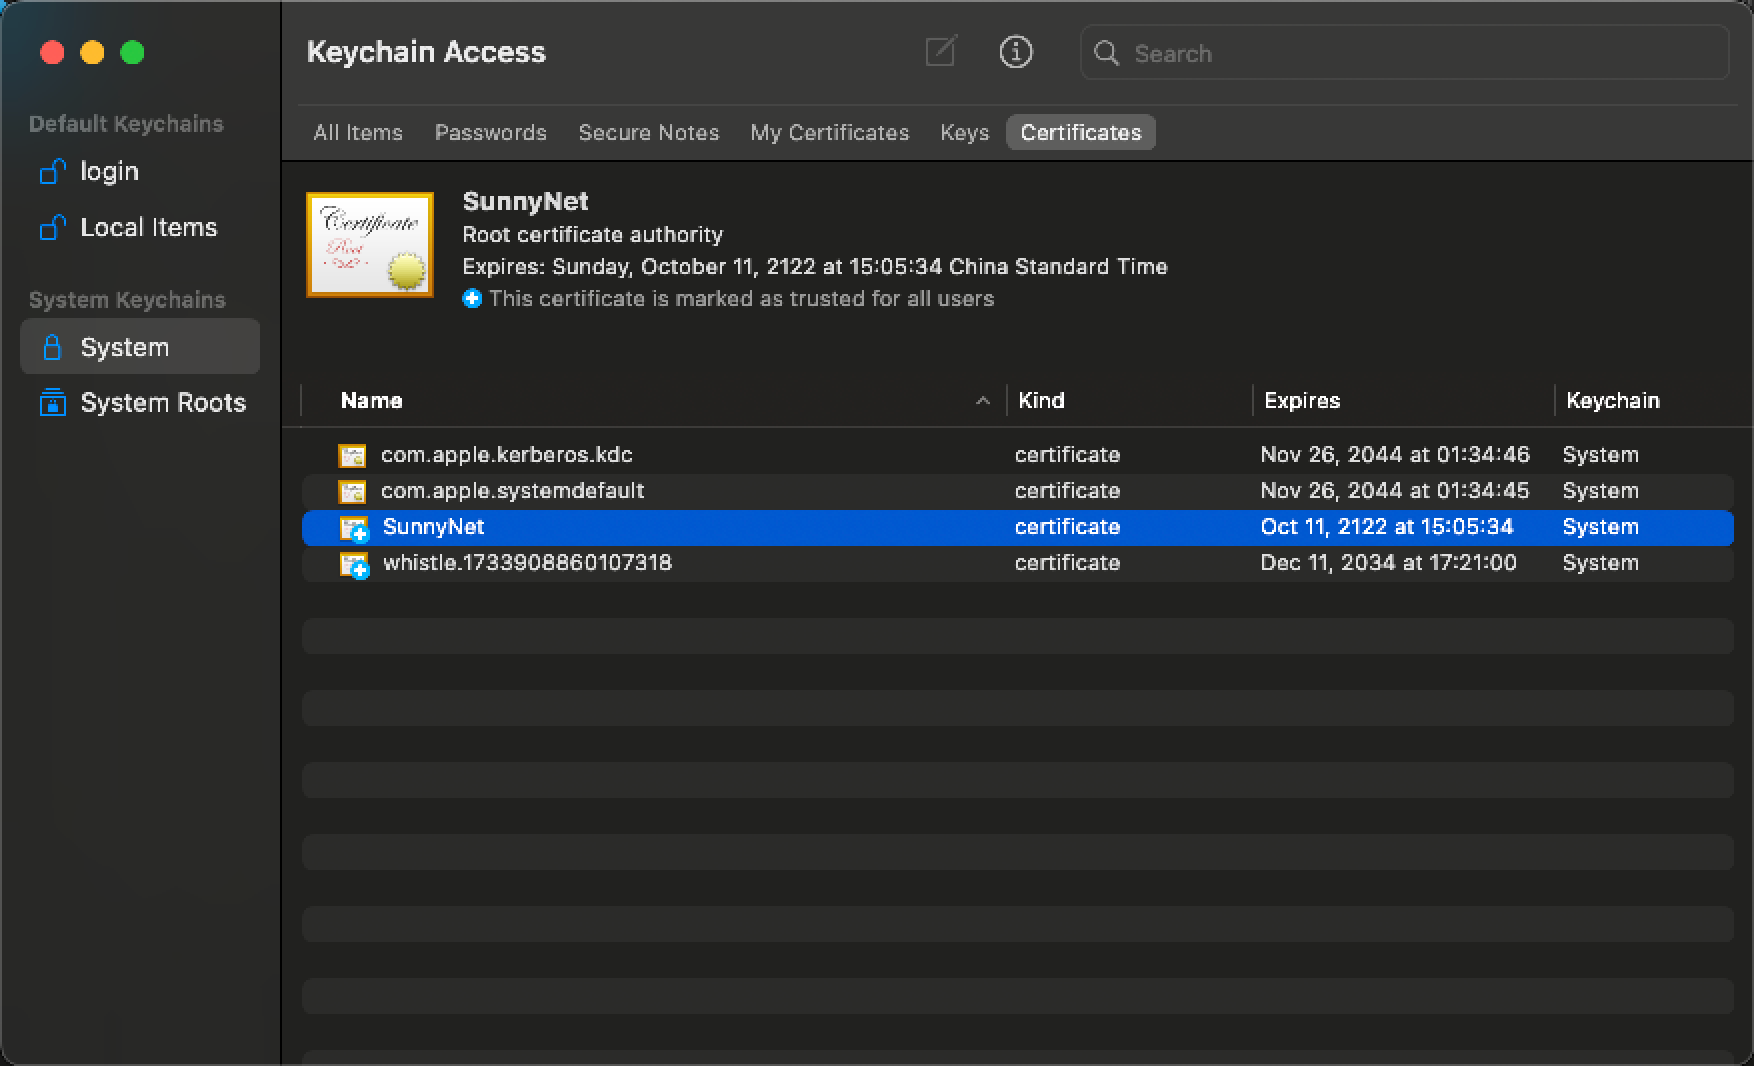Sort list by Expires column header
The image size is (1754, 1066).
click(1302, 401)
